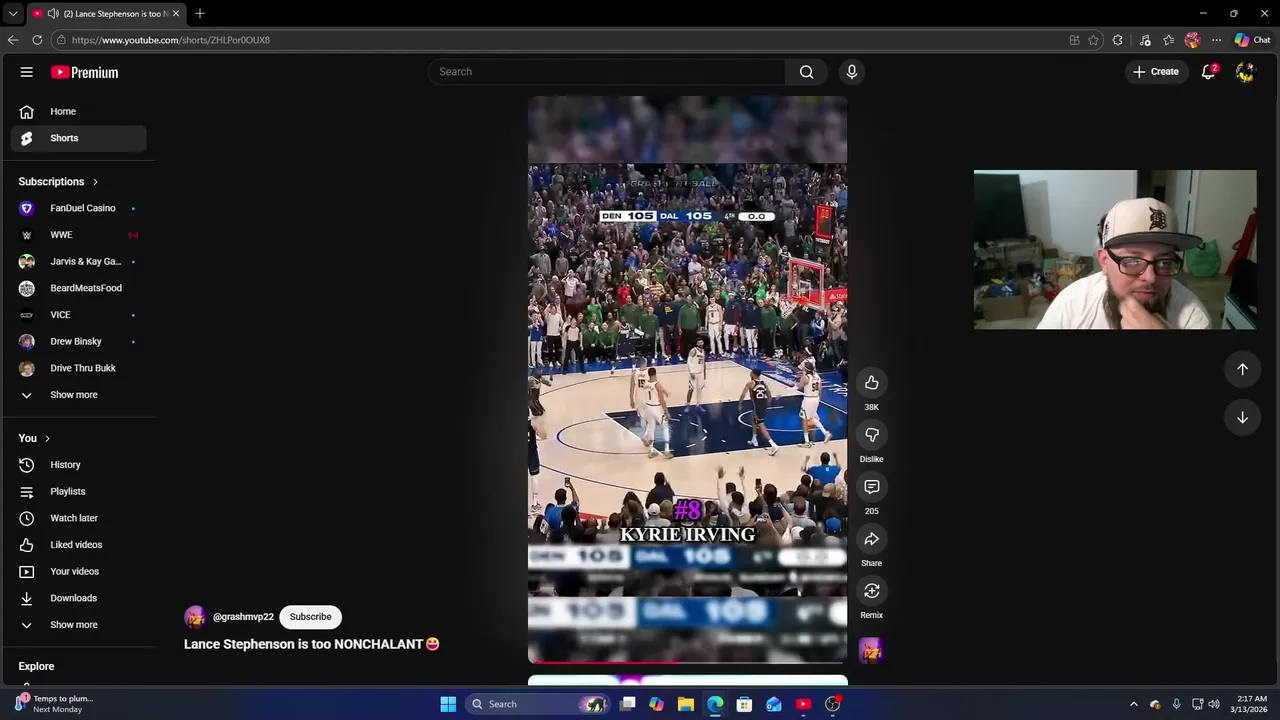Open browser extensions icon

(x=1117, y=40)
